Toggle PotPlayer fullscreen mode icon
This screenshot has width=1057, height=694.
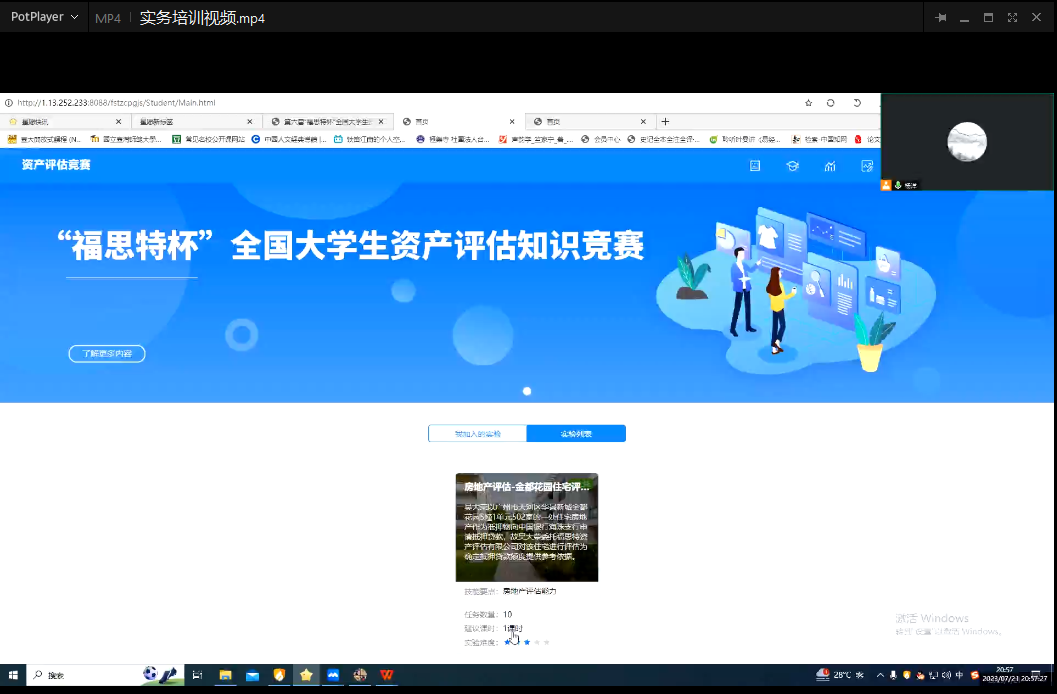(1012, 18)
